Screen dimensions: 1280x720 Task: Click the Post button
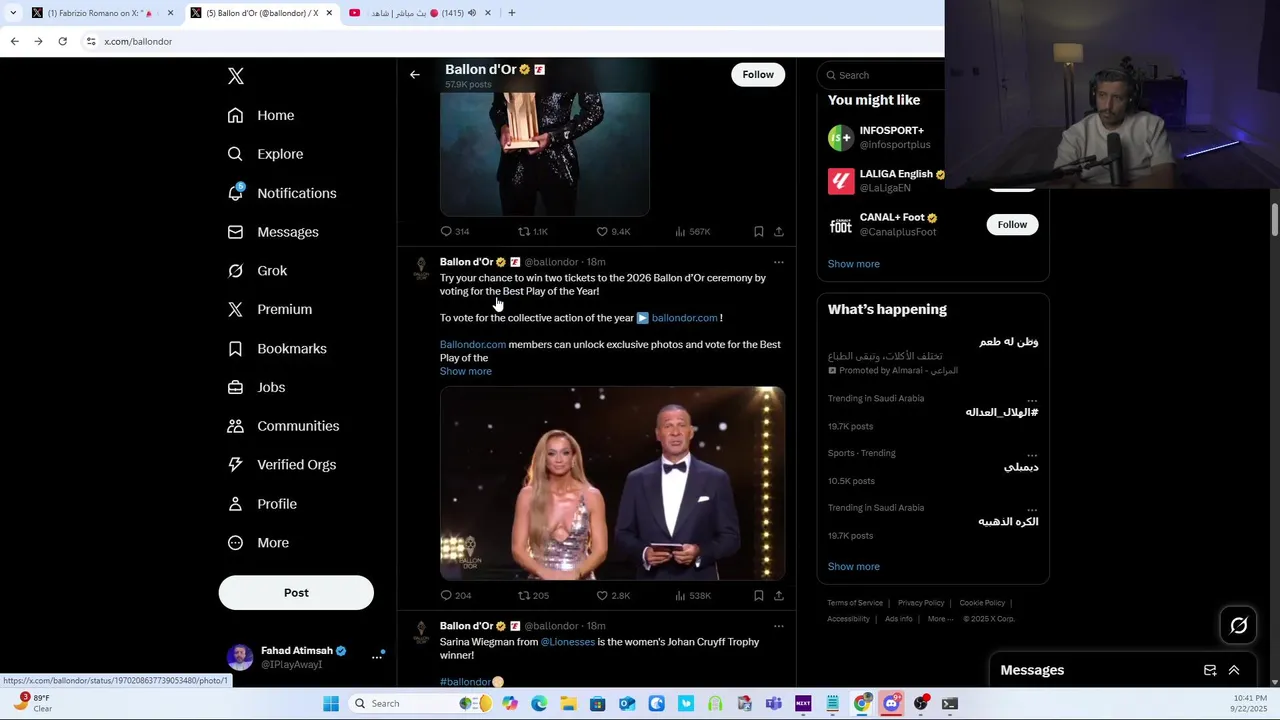pyautogui.click(x=296, y=593)
